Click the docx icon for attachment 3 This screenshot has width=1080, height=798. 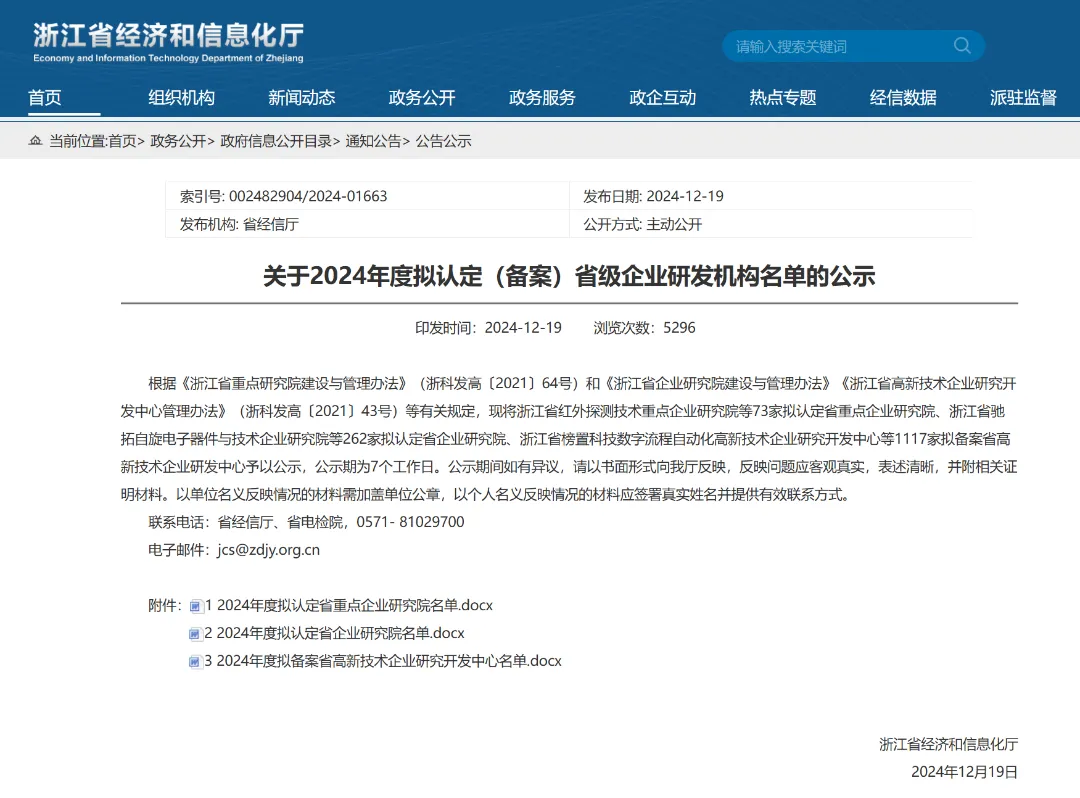[x=196, y=662]
